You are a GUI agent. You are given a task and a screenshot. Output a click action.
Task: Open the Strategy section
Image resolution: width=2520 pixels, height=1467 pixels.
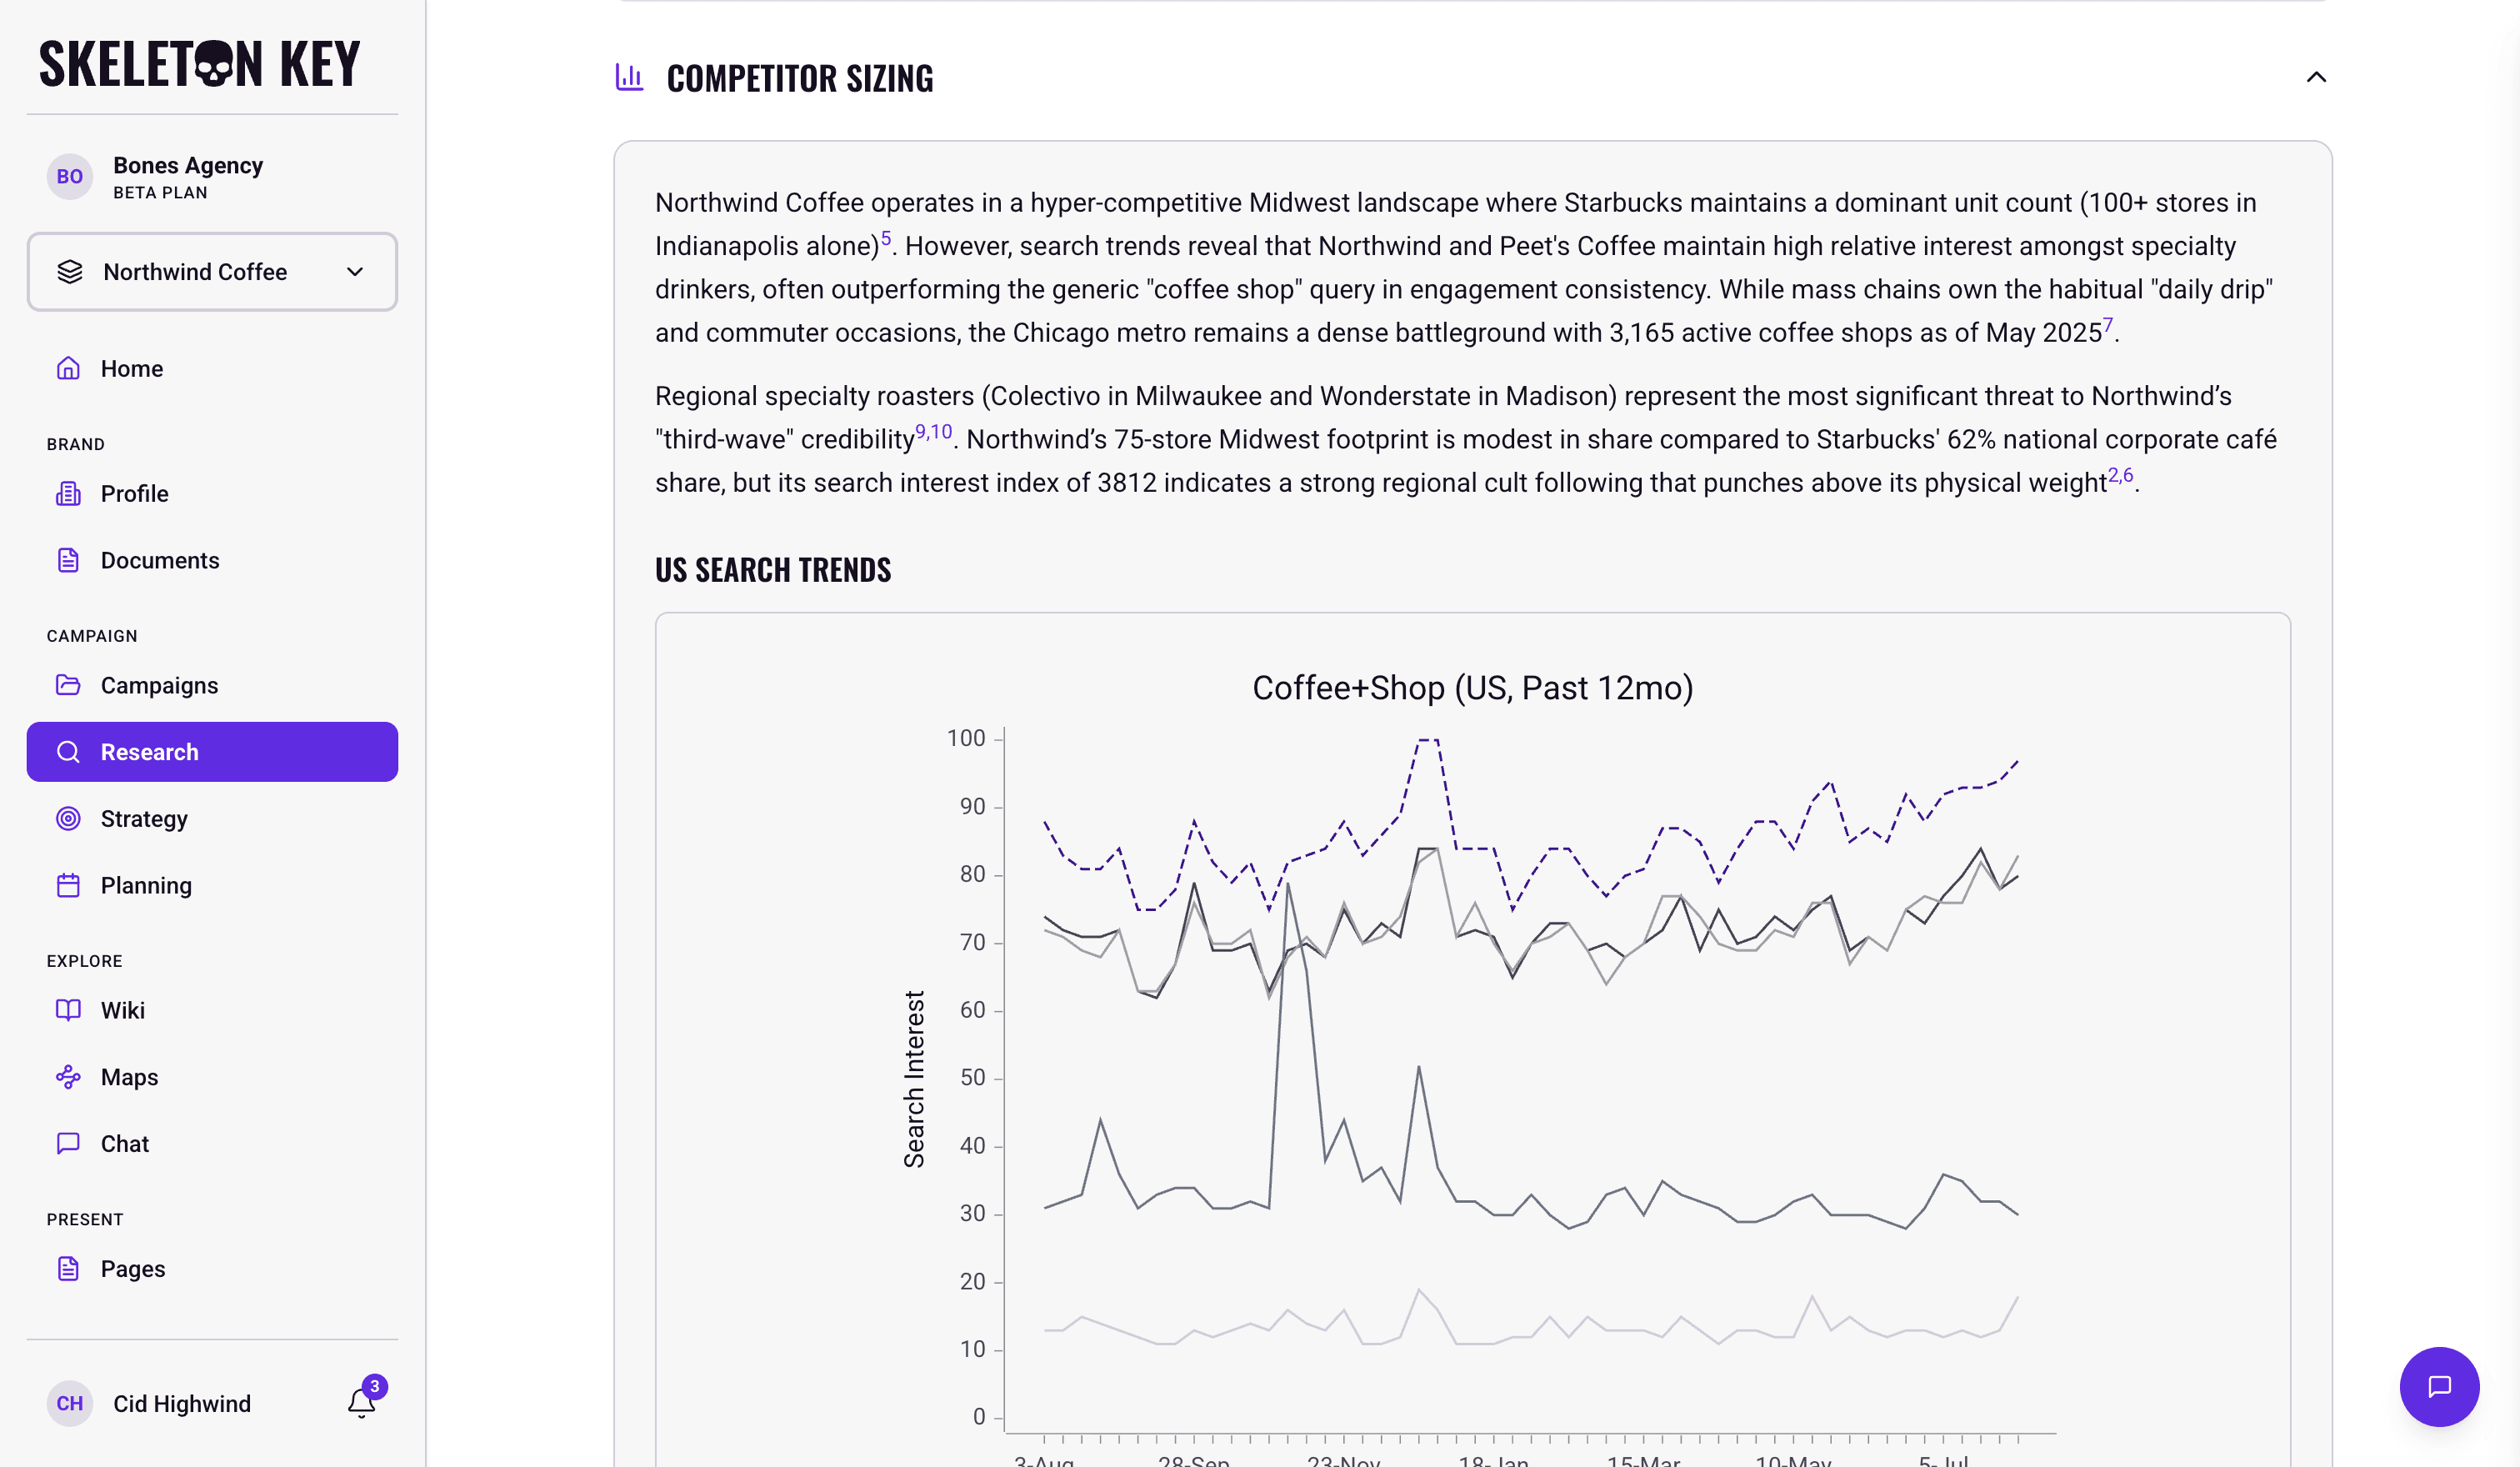click(212, 818)
